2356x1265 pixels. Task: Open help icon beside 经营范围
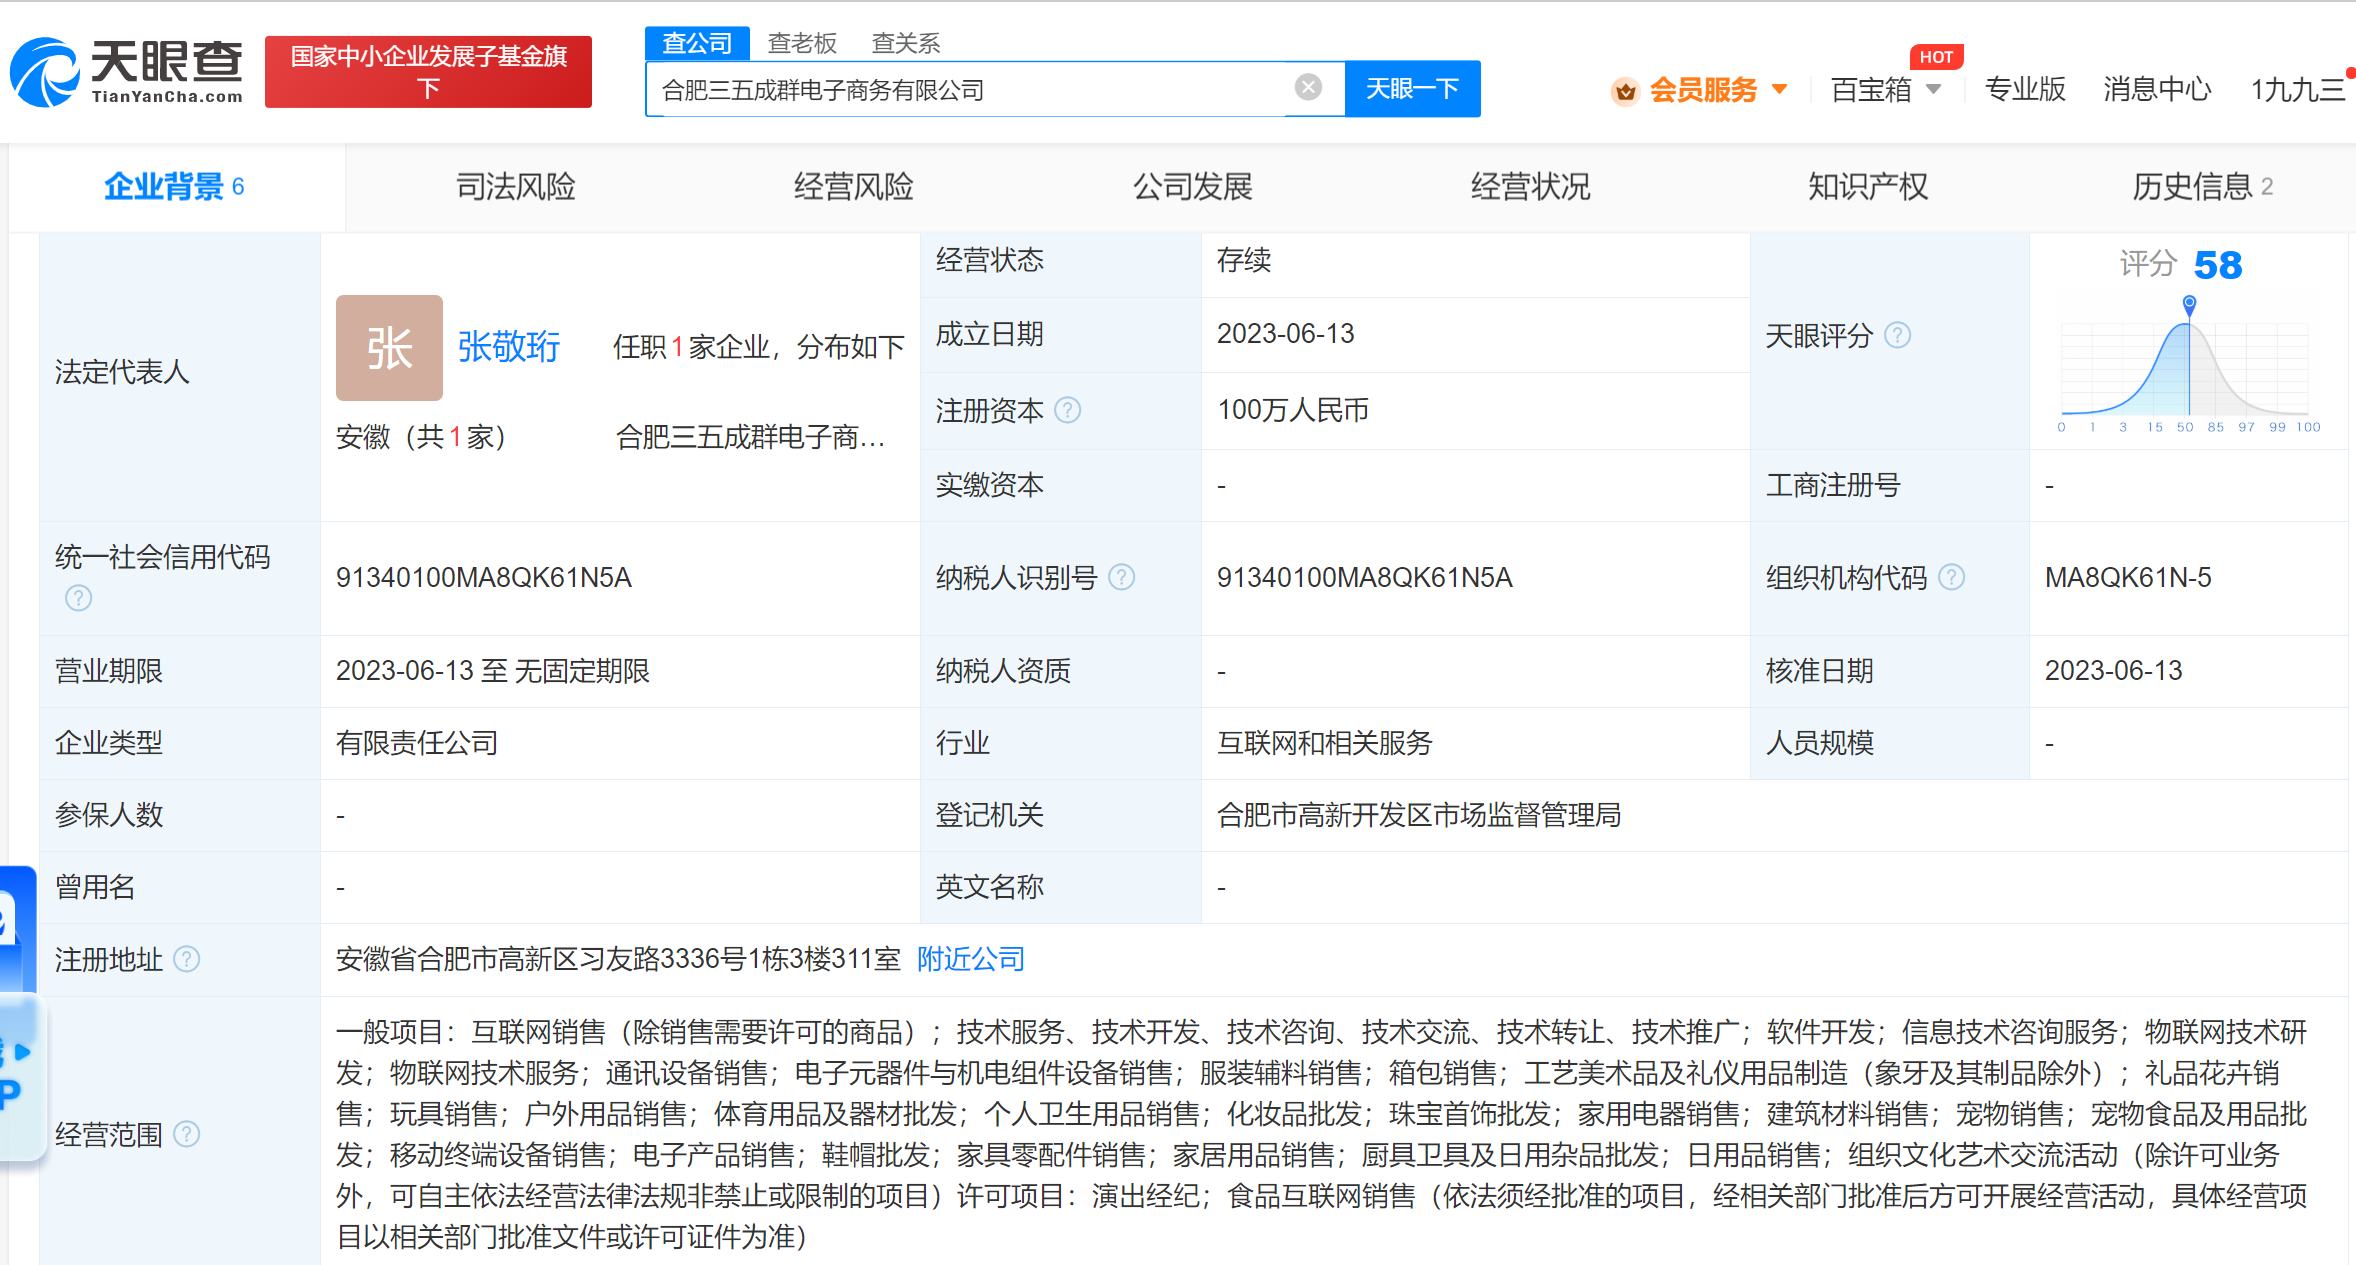click(x=186, y=1134)
